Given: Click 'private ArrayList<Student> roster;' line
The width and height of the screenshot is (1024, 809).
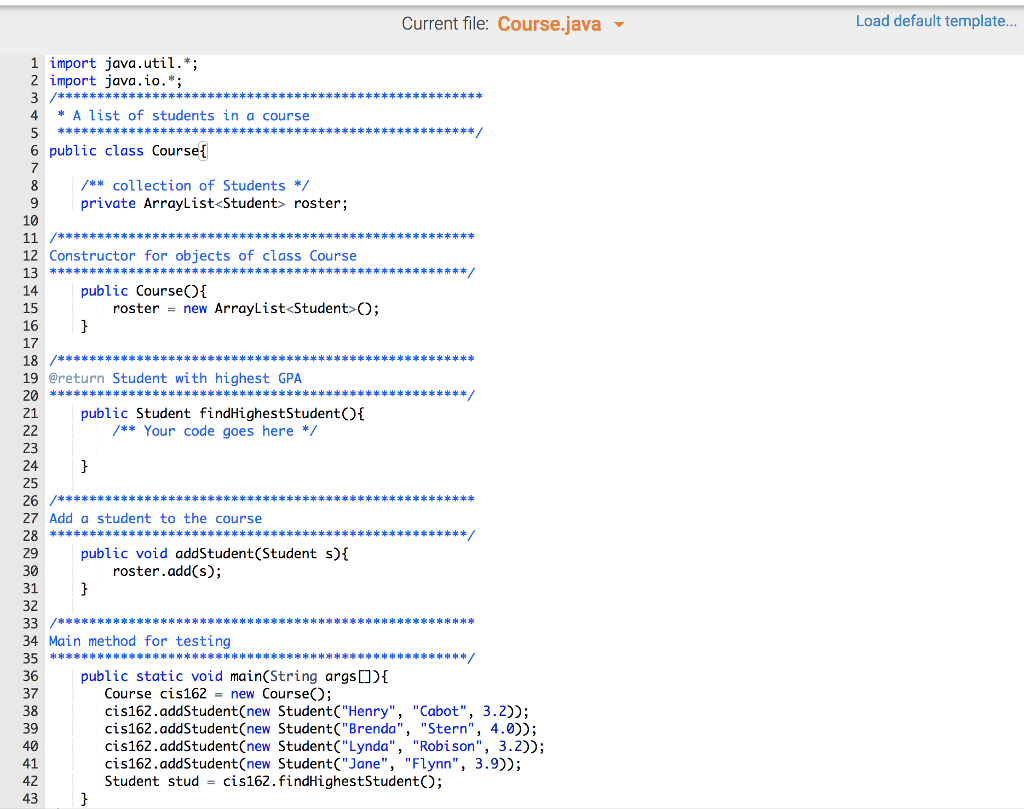Looking at the screenshot, I should click(x=214, y=203).
